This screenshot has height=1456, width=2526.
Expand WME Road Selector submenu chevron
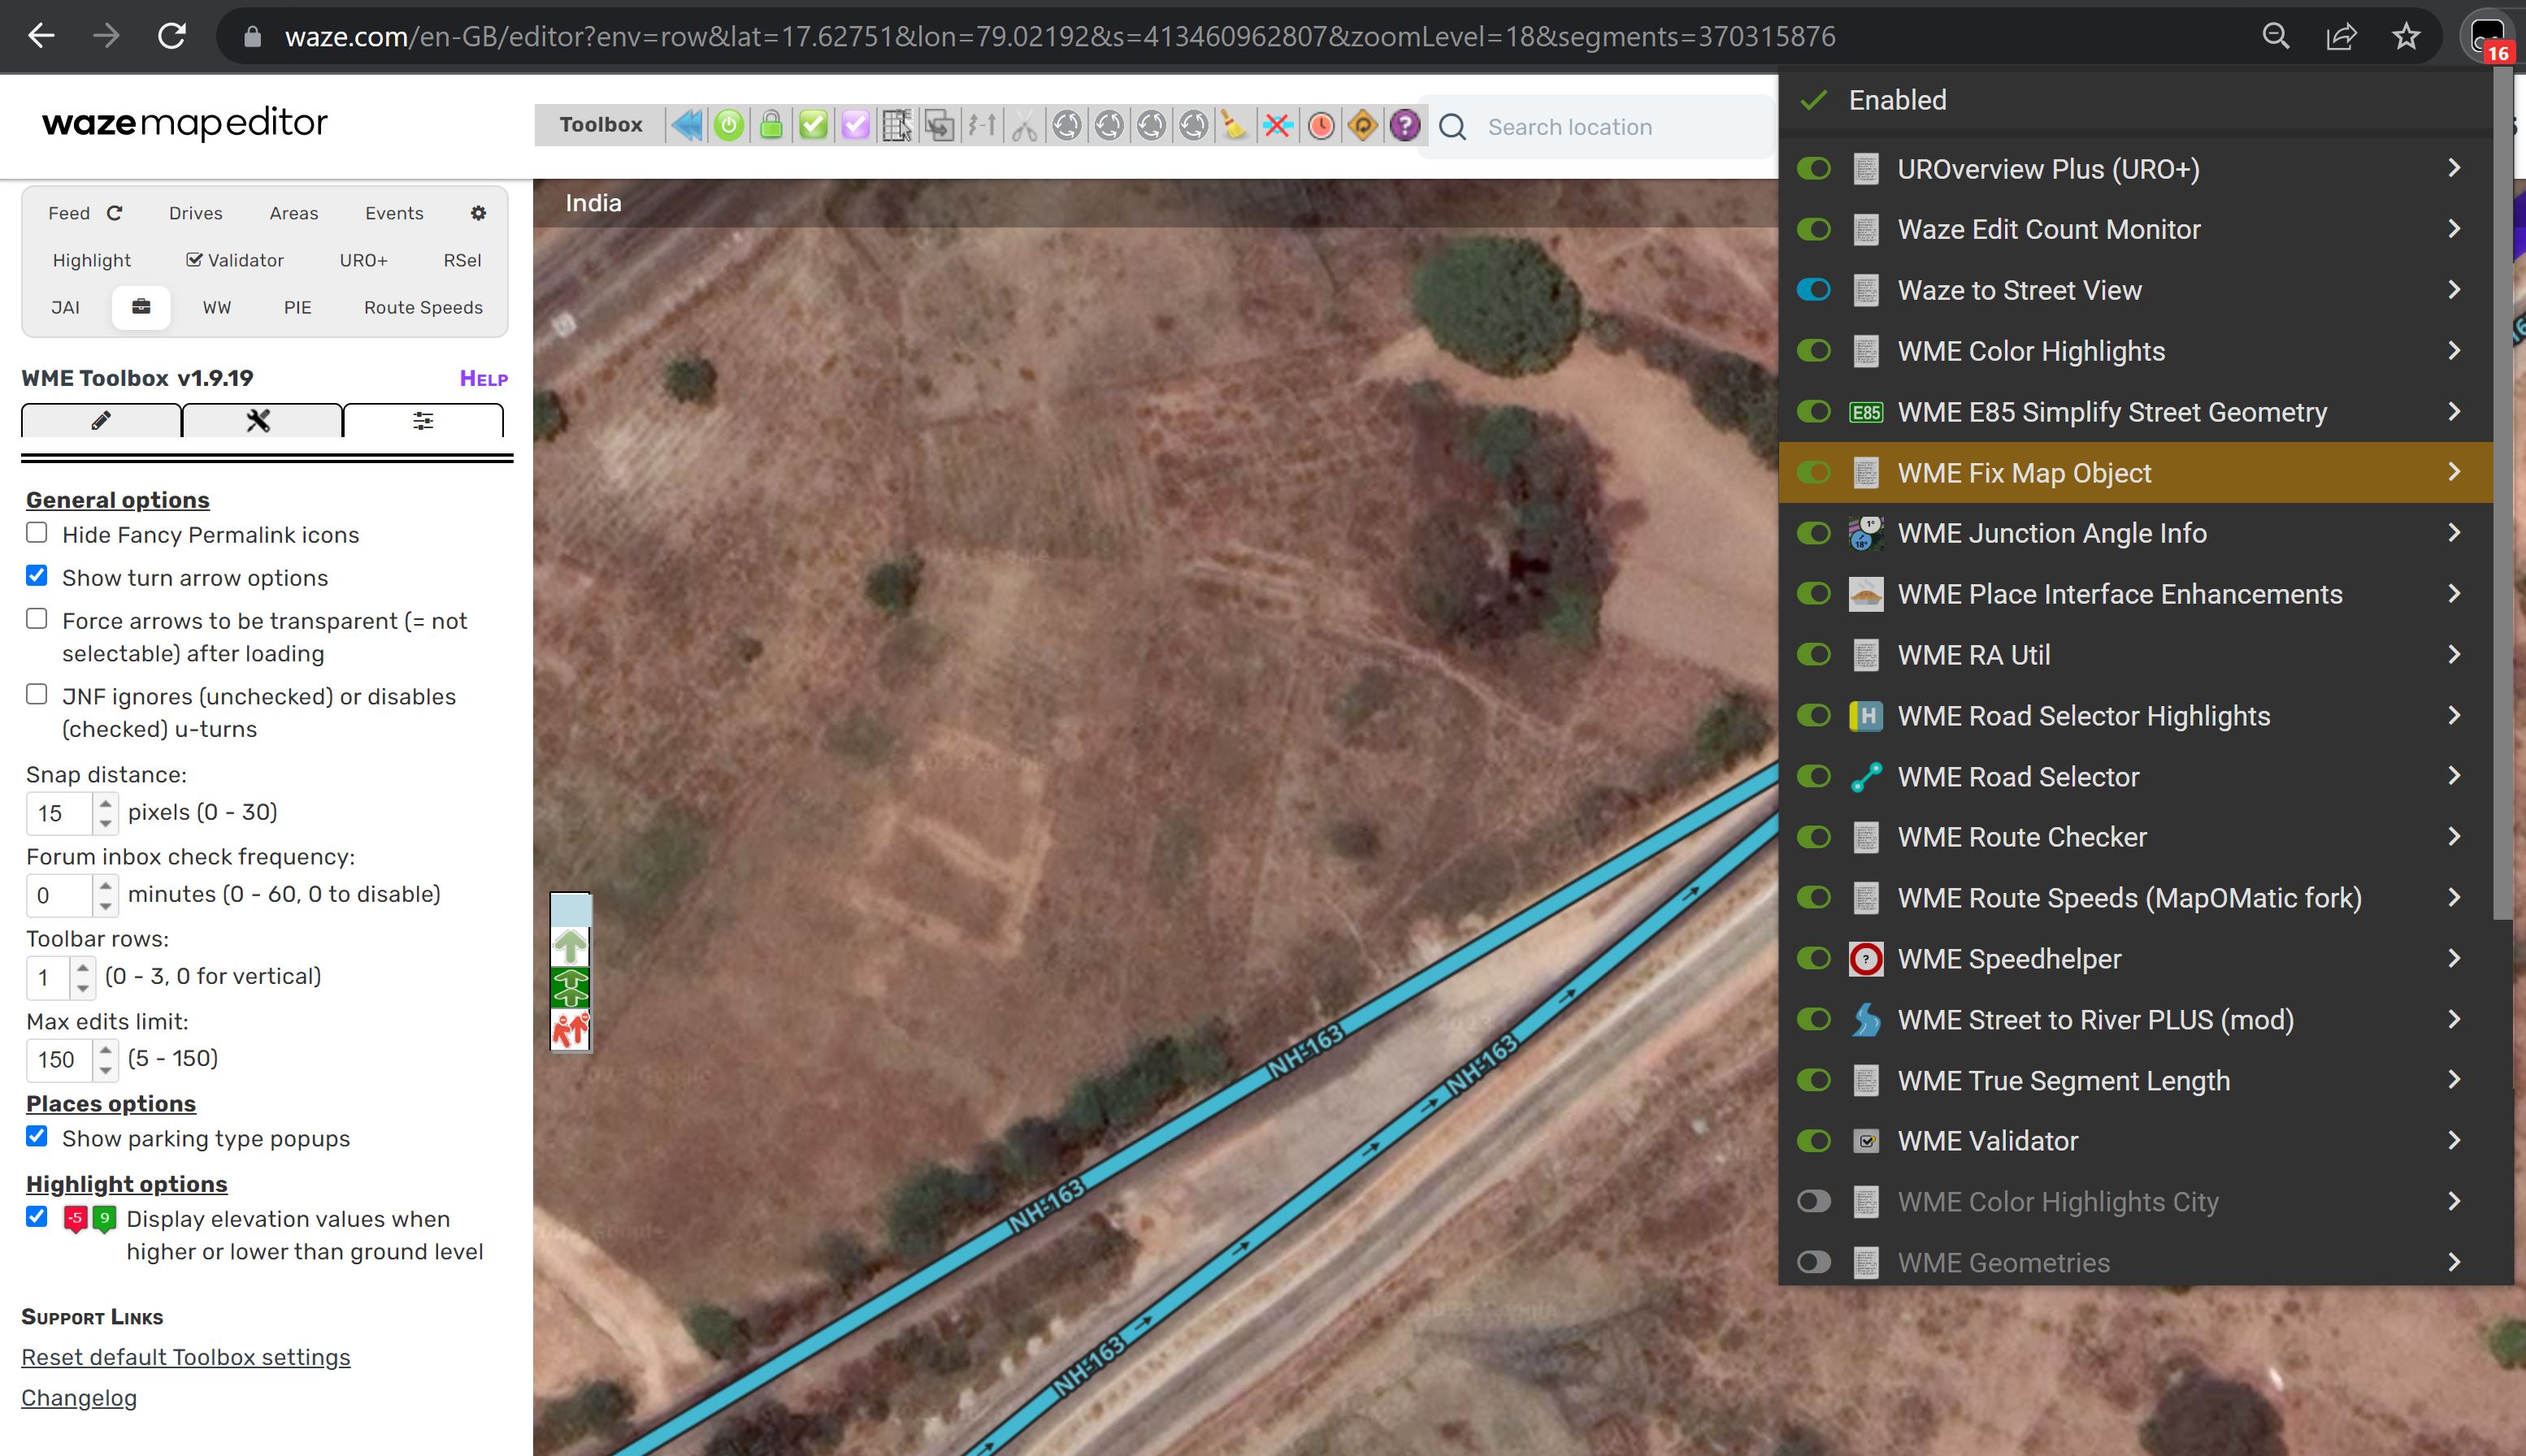click(x=2454, y=776)
